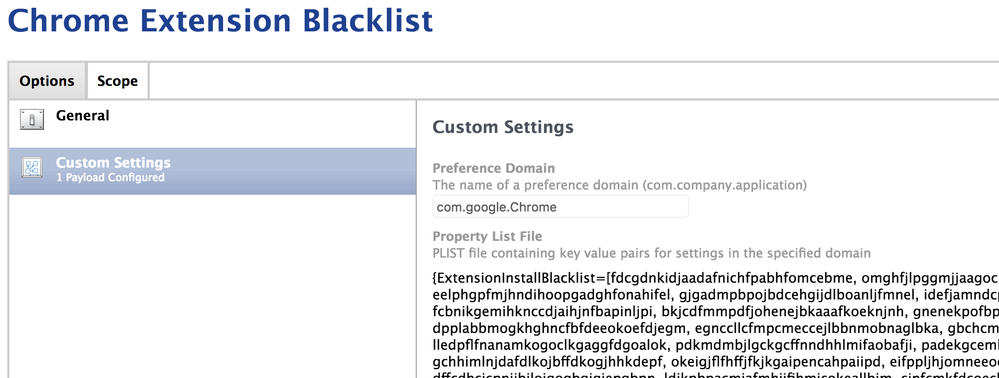Click the Custom Settings panel heading
Viewport: 999px width, 378px height.
503,127
